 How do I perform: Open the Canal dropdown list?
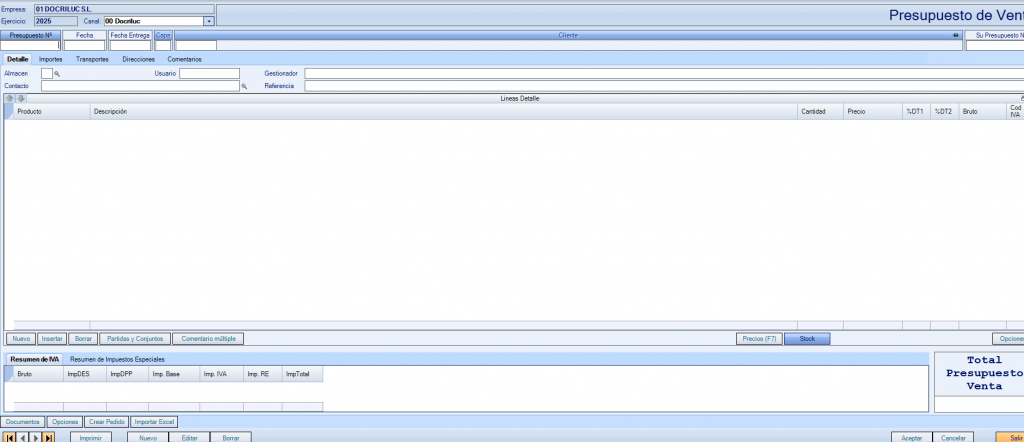[x=209, y=20]
